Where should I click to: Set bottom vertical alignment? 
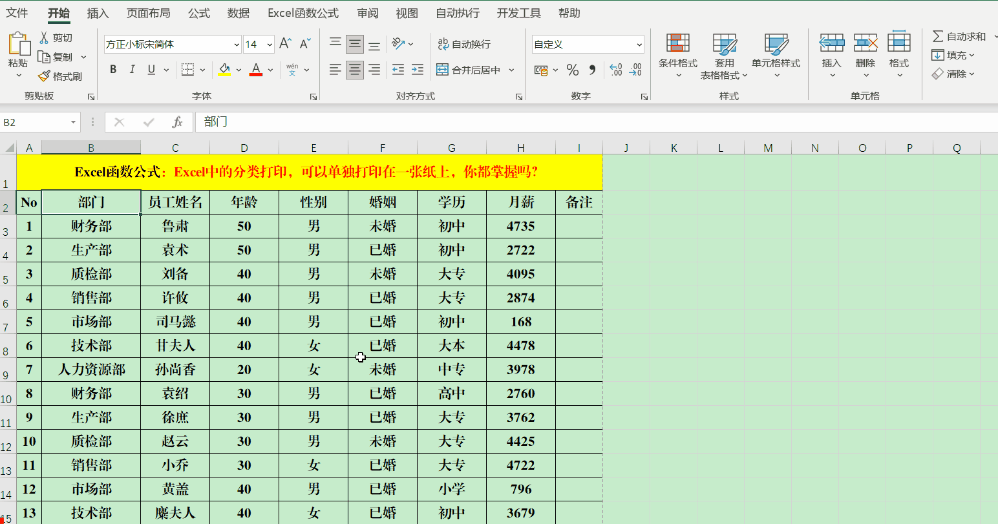[x=374, y=44]
